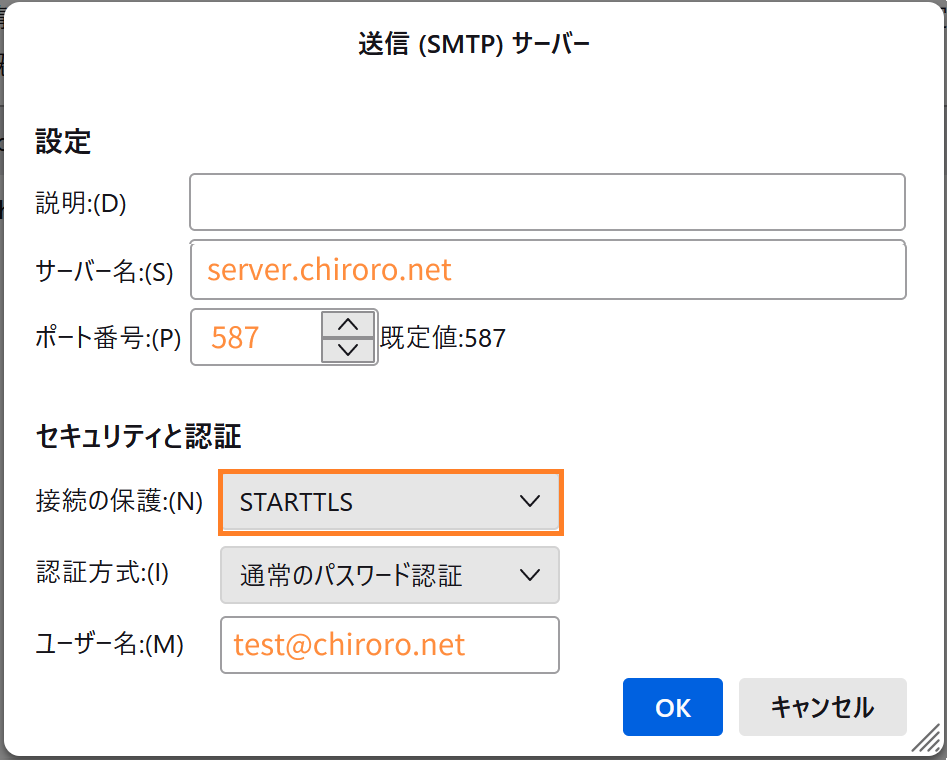Open the STARTTLS connection security dropdown

[390, 502]
